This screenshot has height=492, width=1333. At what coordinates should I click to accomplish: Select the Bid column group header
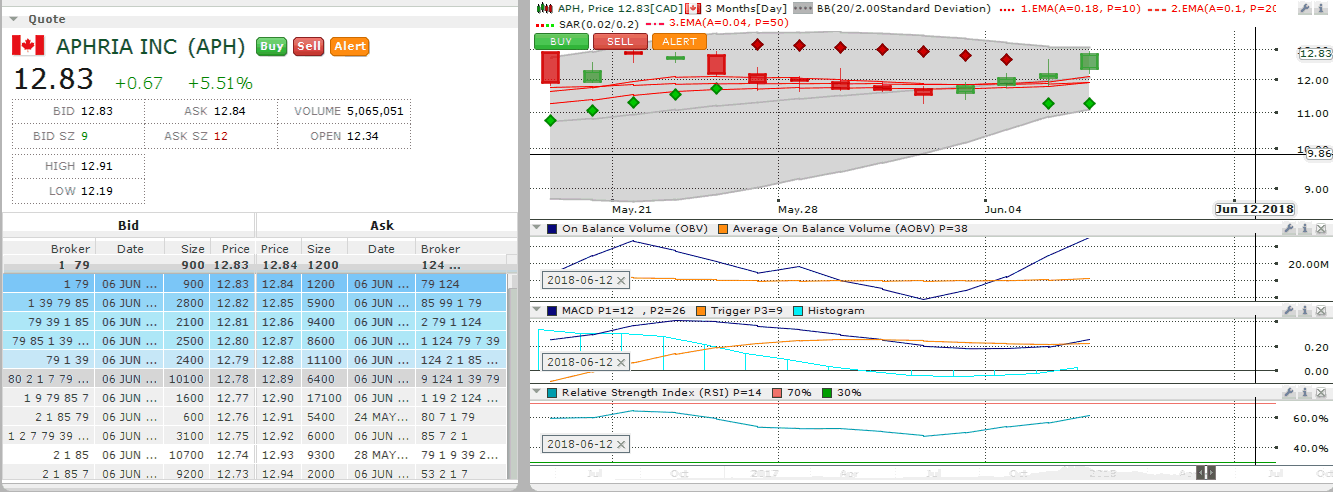click(x=129, y=226)
